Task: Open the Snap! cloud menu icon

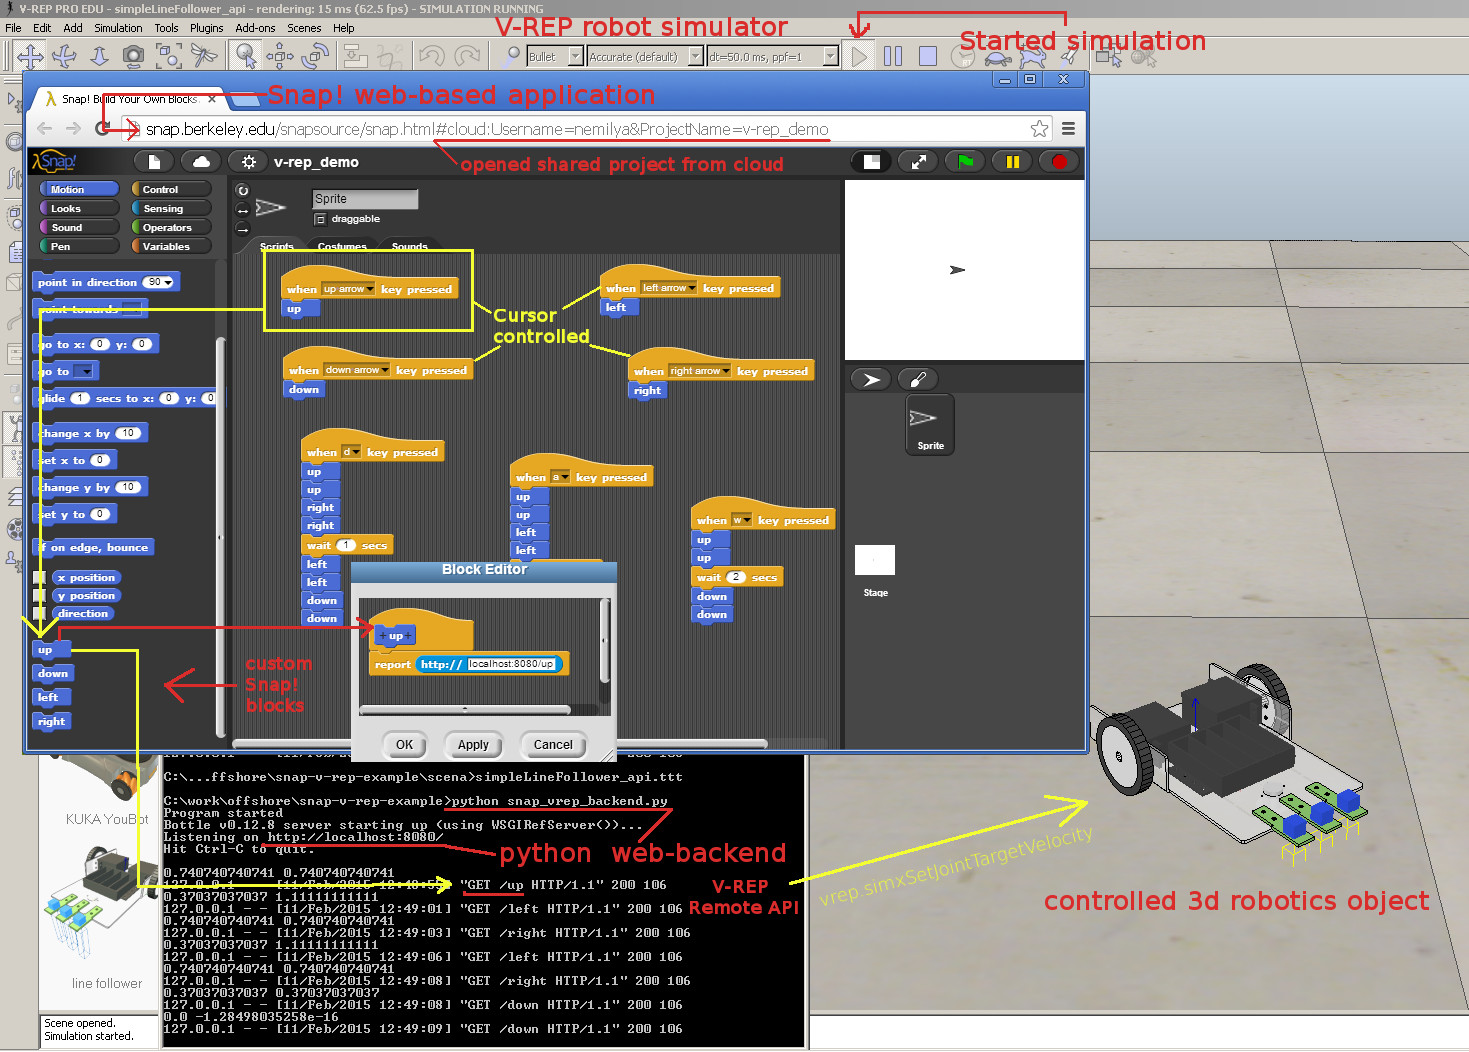Action: tap(201, 161)
